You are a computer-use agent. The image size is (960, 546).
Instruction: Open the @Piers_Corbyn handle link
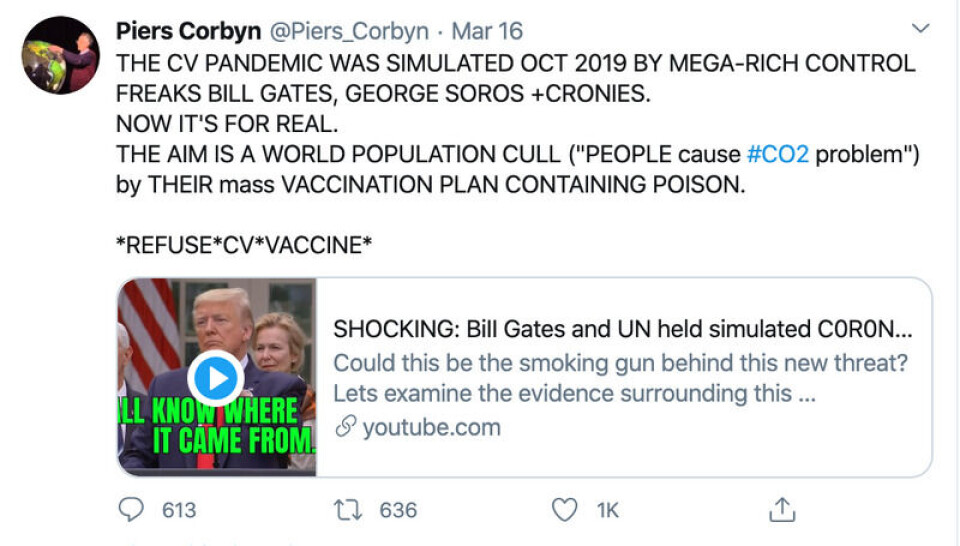(x=345, y=31)
